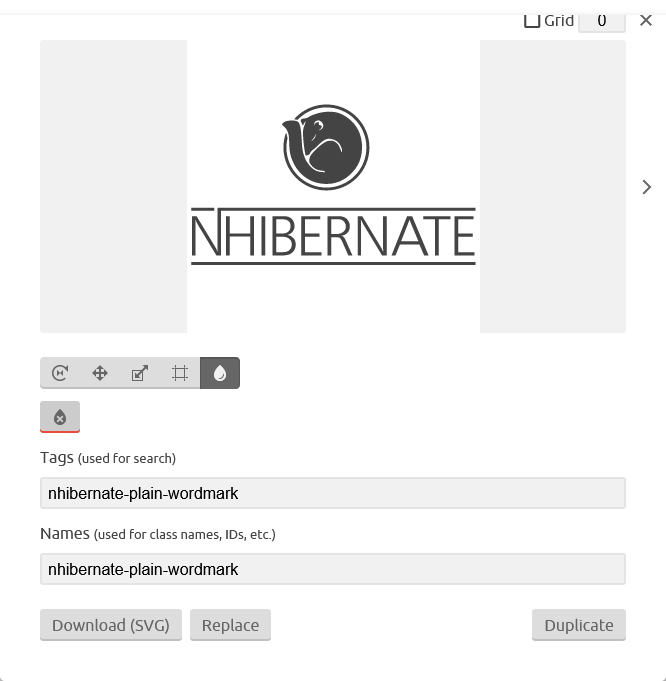Click Download (SVG) button
Screen dimensions: 666x681
(111, 625)
